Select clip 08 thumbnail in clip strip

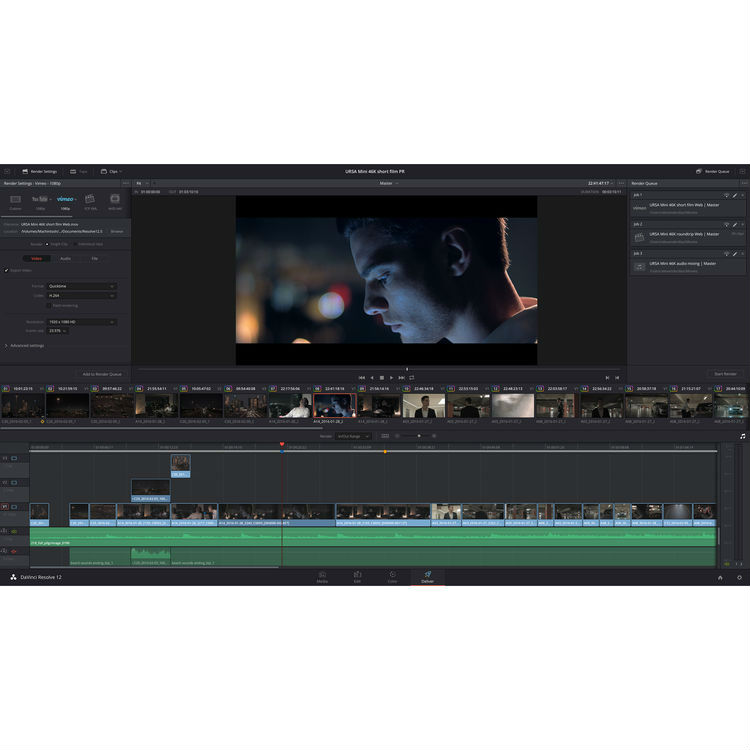pos(335,405)
